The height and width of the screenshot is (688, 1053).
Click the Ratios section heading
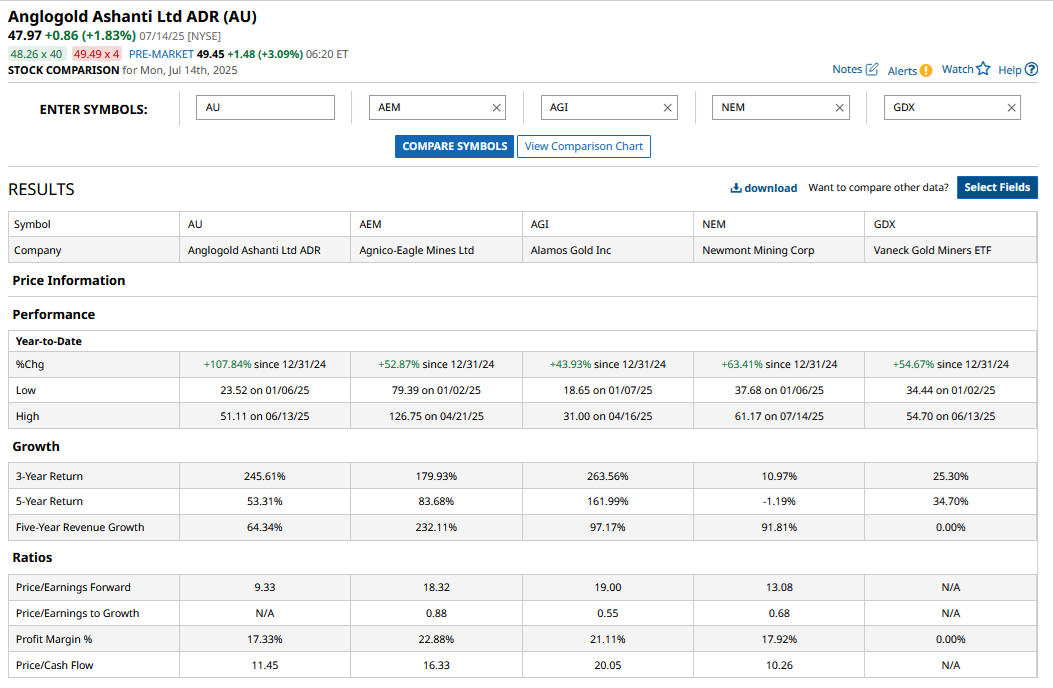(x=32, y=558)
